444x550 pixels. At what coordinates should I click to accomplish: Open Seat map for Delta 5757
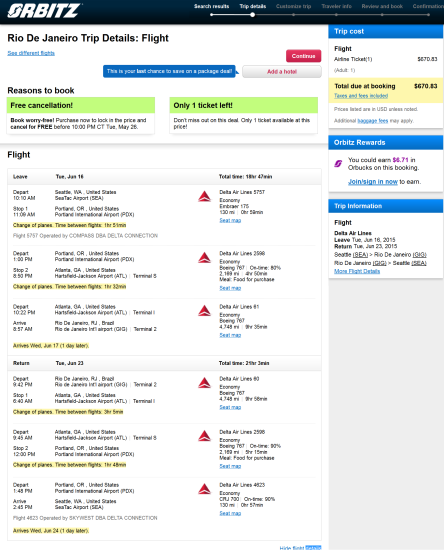(x=230, y=220)
